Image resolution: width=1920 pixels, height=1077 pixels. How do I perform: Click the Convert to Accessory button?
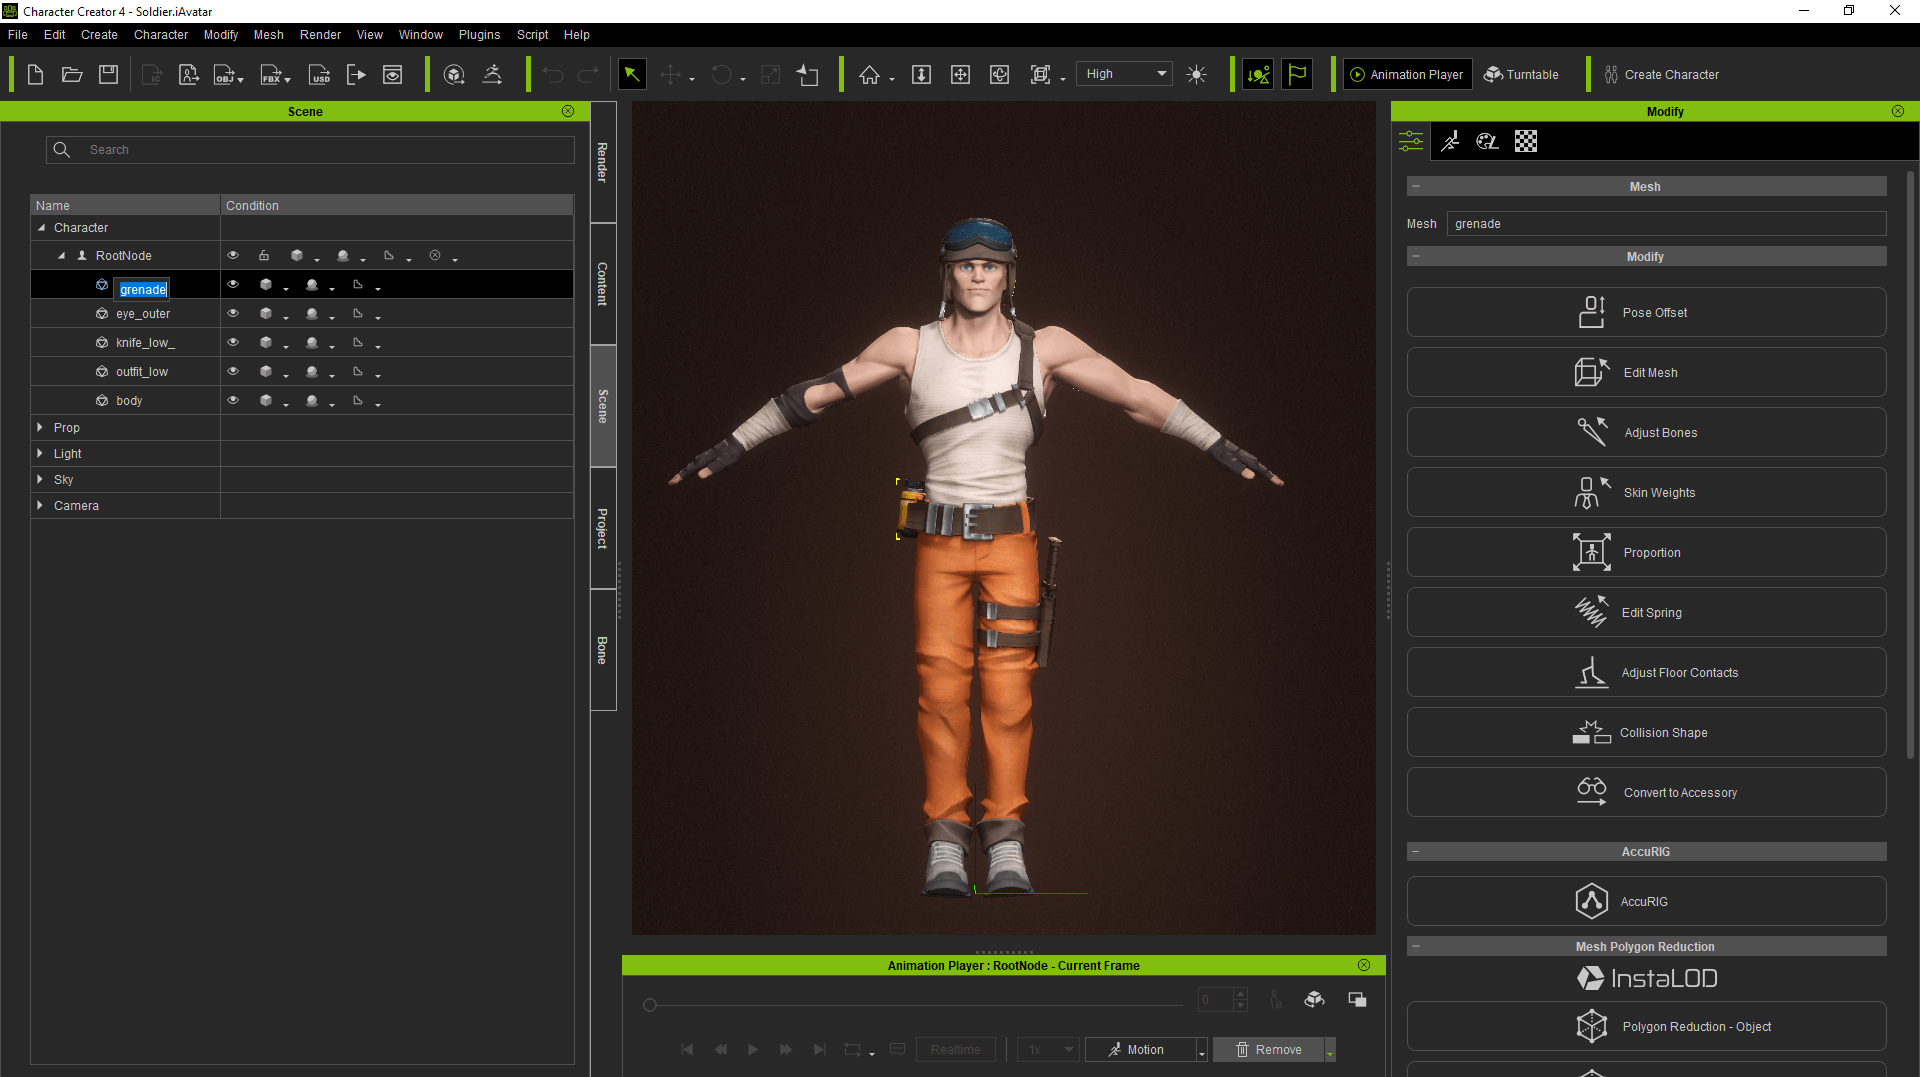pos(1646,793)
